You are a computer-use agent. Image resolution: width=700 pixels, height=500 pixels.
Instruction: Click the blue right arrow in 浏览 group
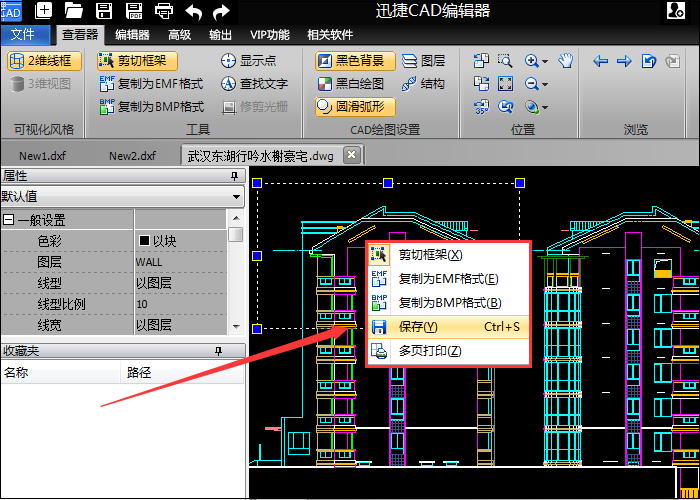624,61
